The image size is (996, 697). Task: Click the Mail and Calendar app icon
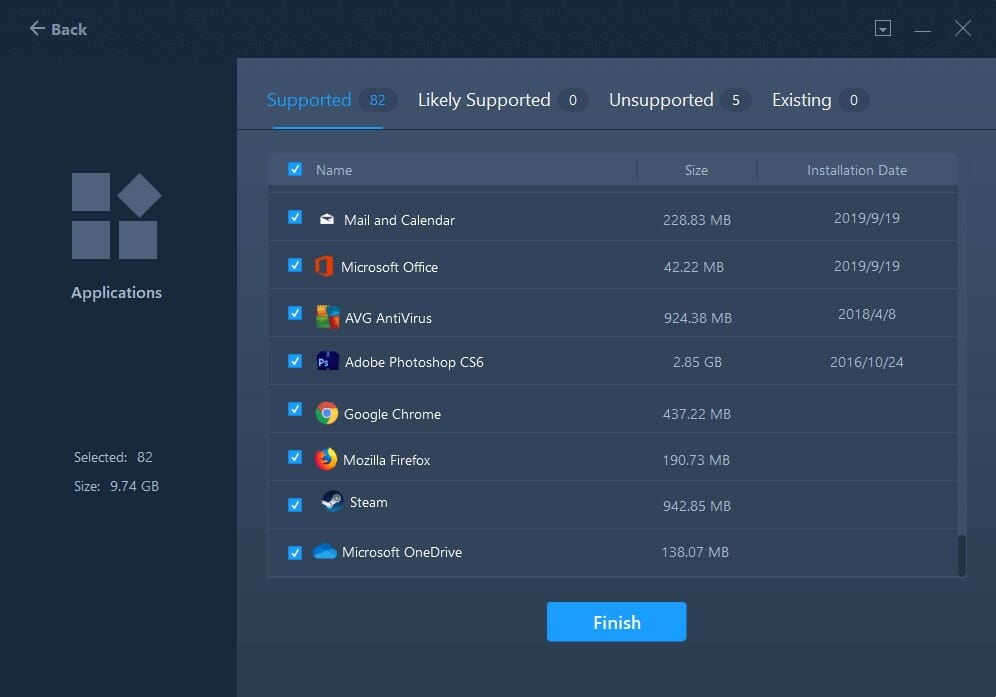(x=326, y=219)
